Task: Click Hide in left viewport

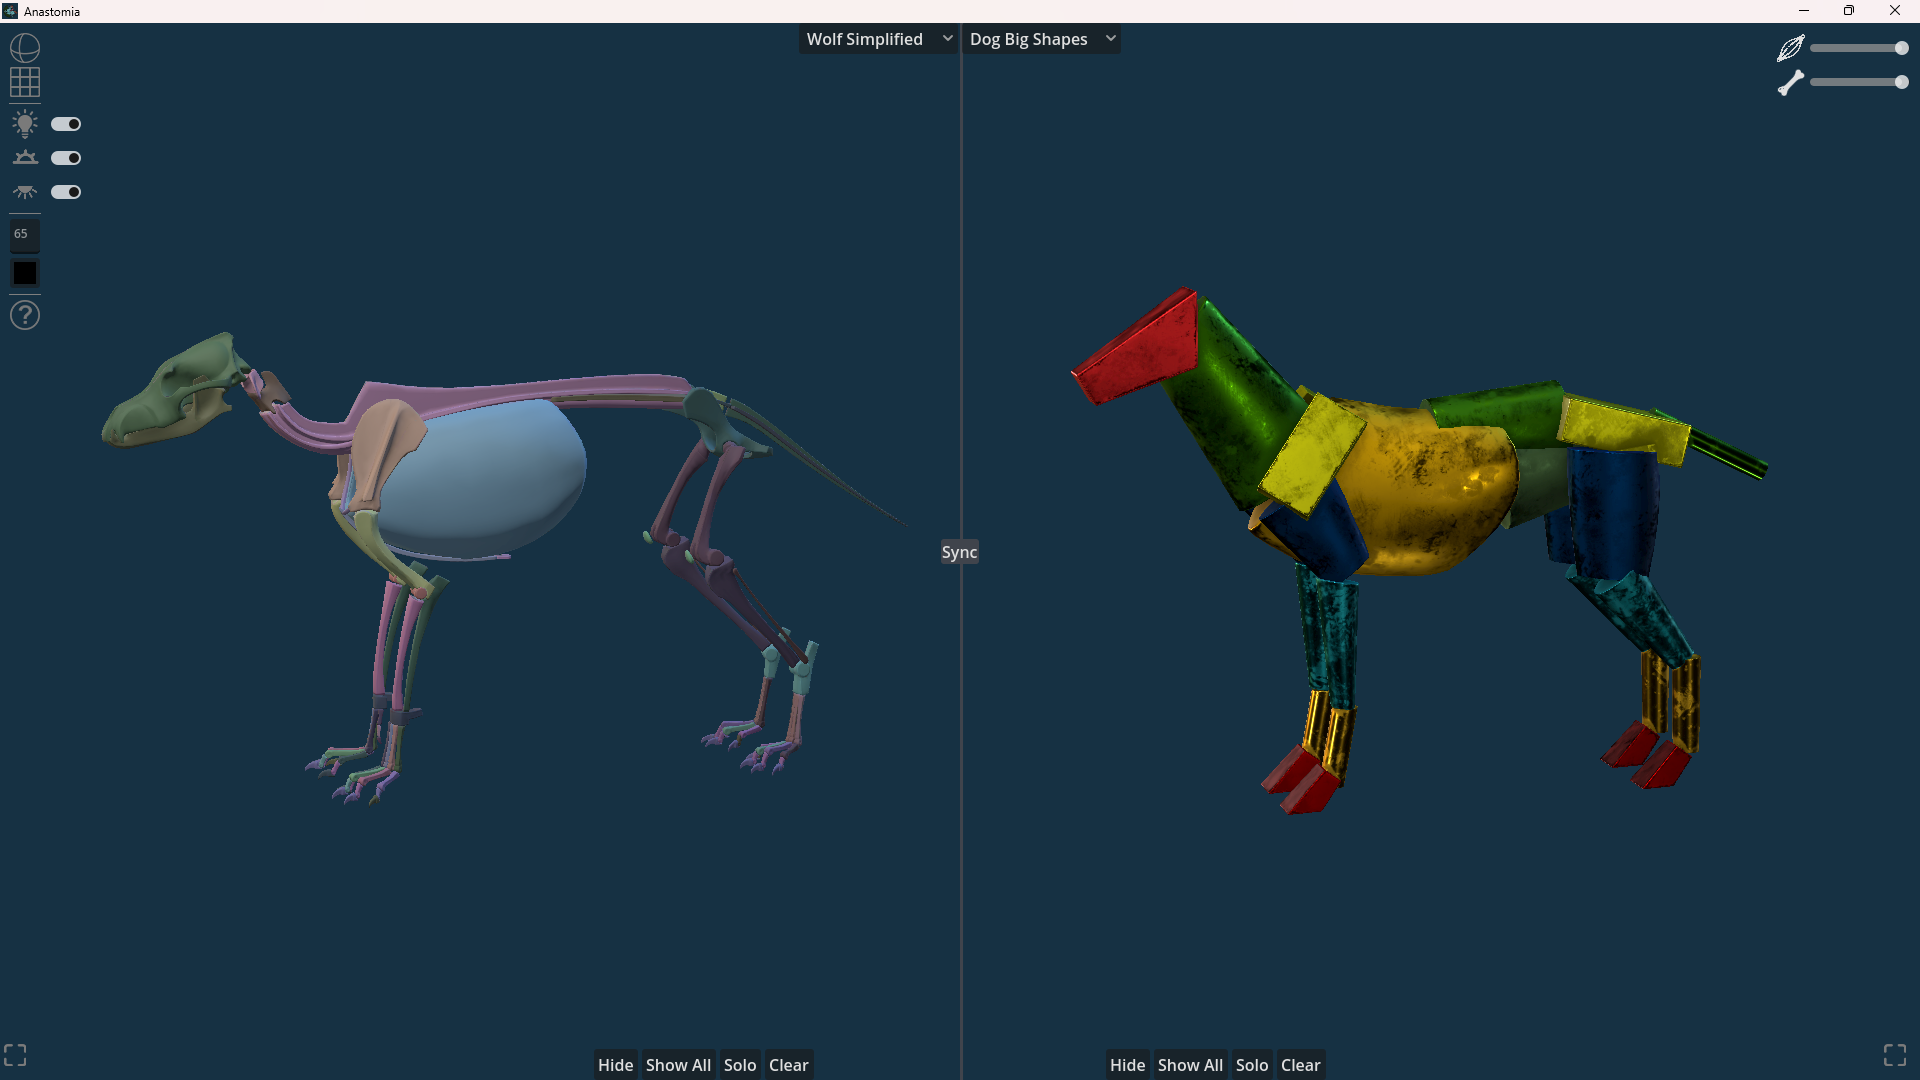Action: pyautogui.click(x=615, y=1065)
